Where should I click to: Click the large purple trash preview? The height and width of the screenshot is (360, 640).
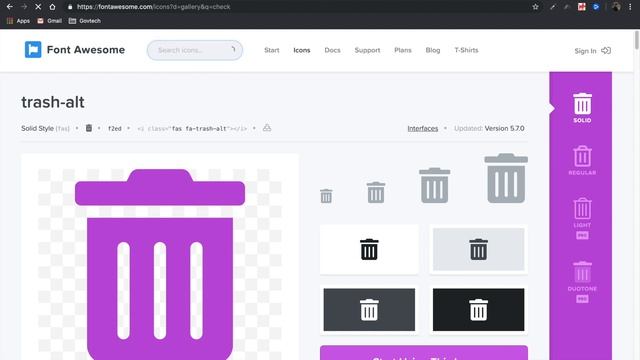click(160, 264)
